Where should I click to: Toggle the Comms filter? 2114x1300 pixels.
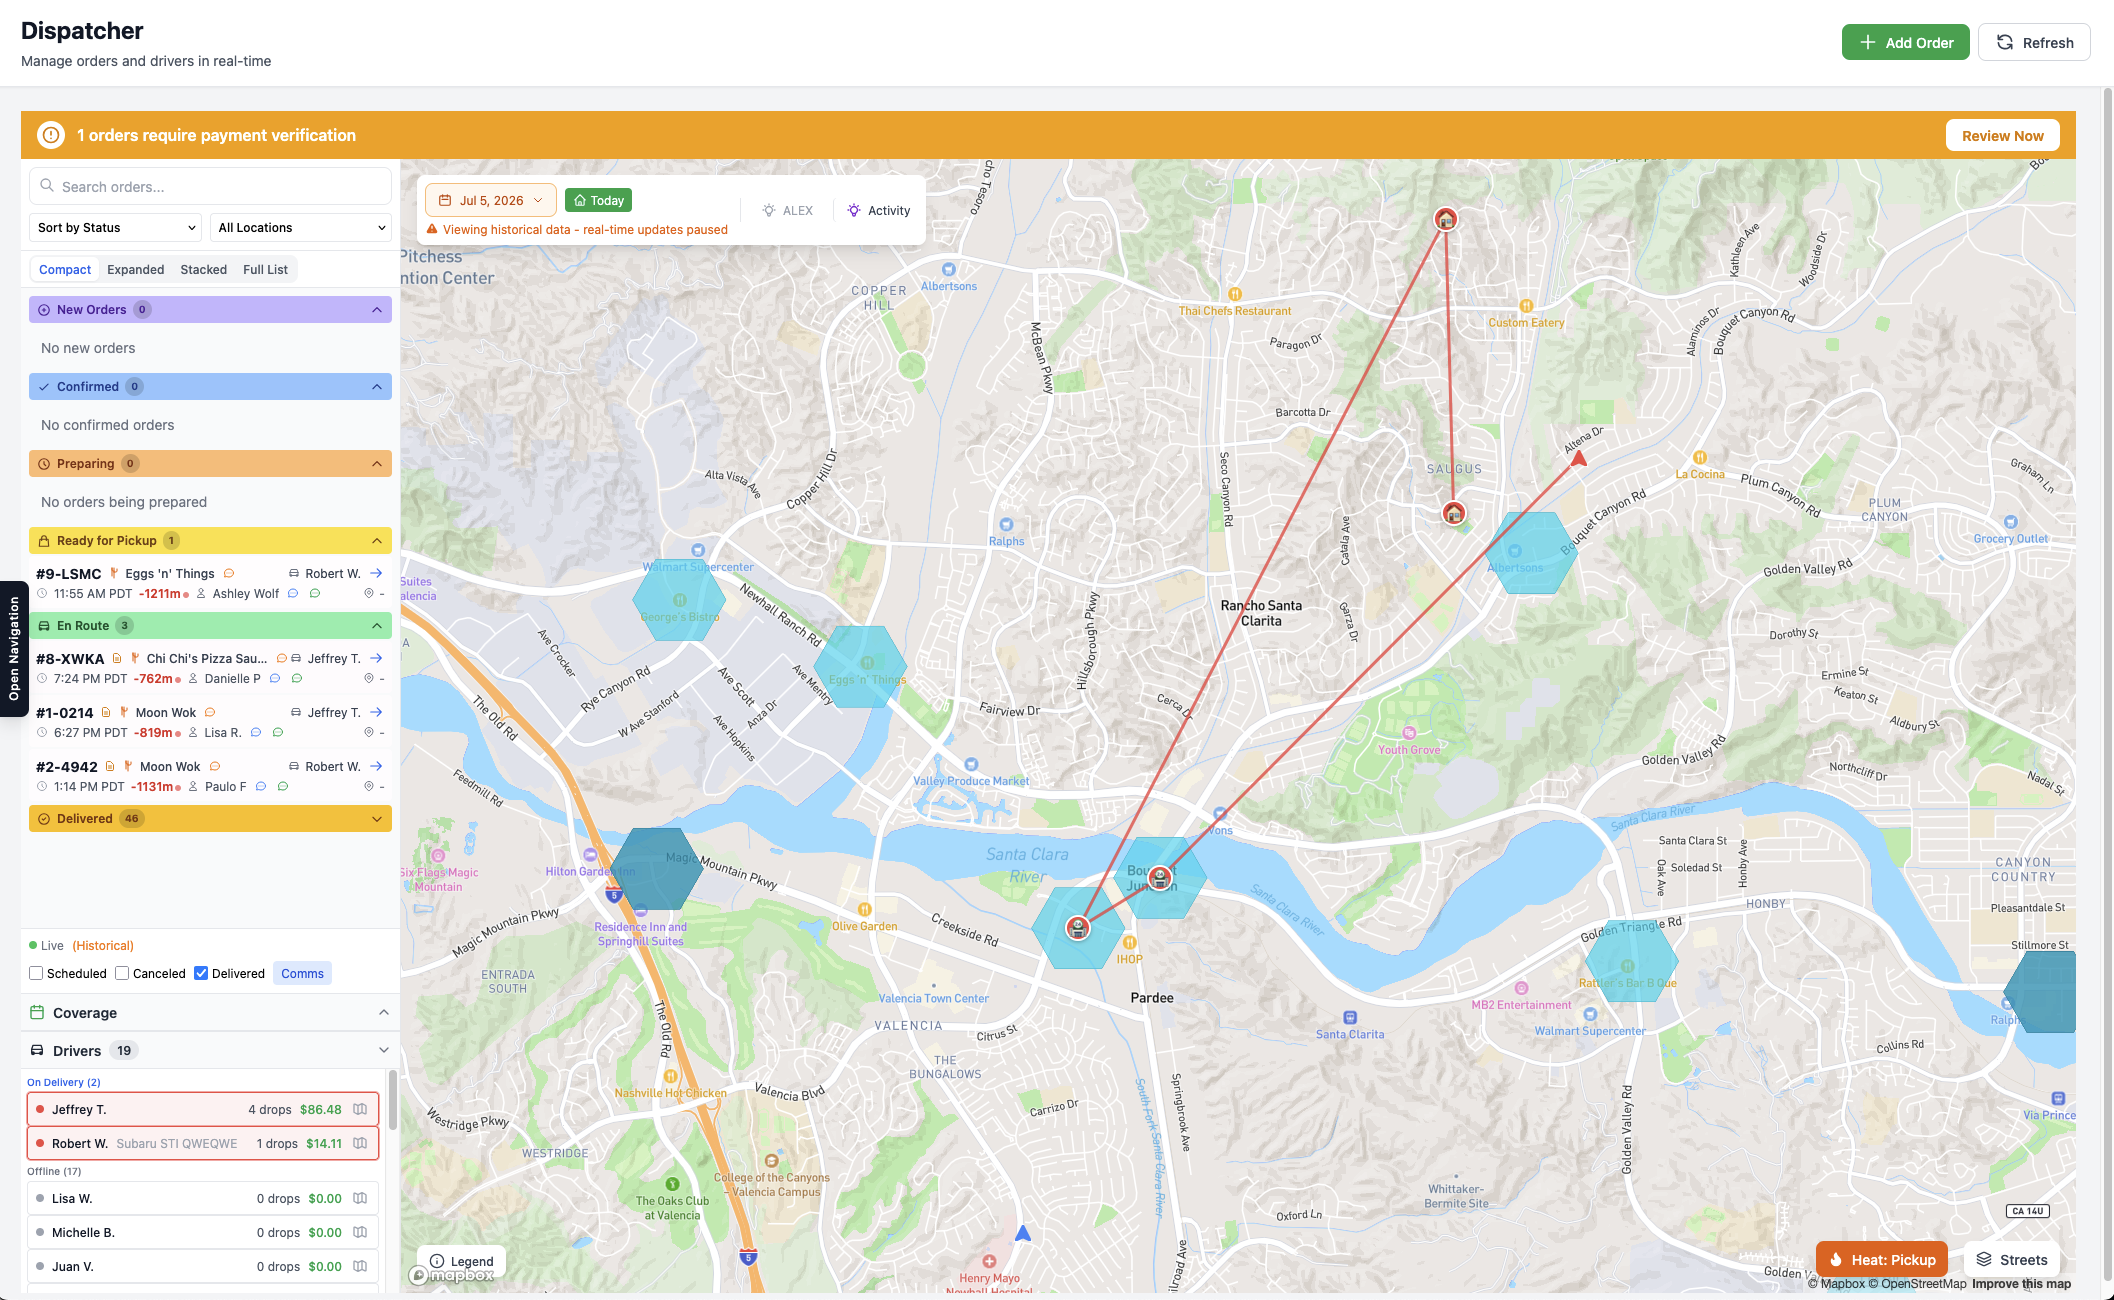click(302, 973)
